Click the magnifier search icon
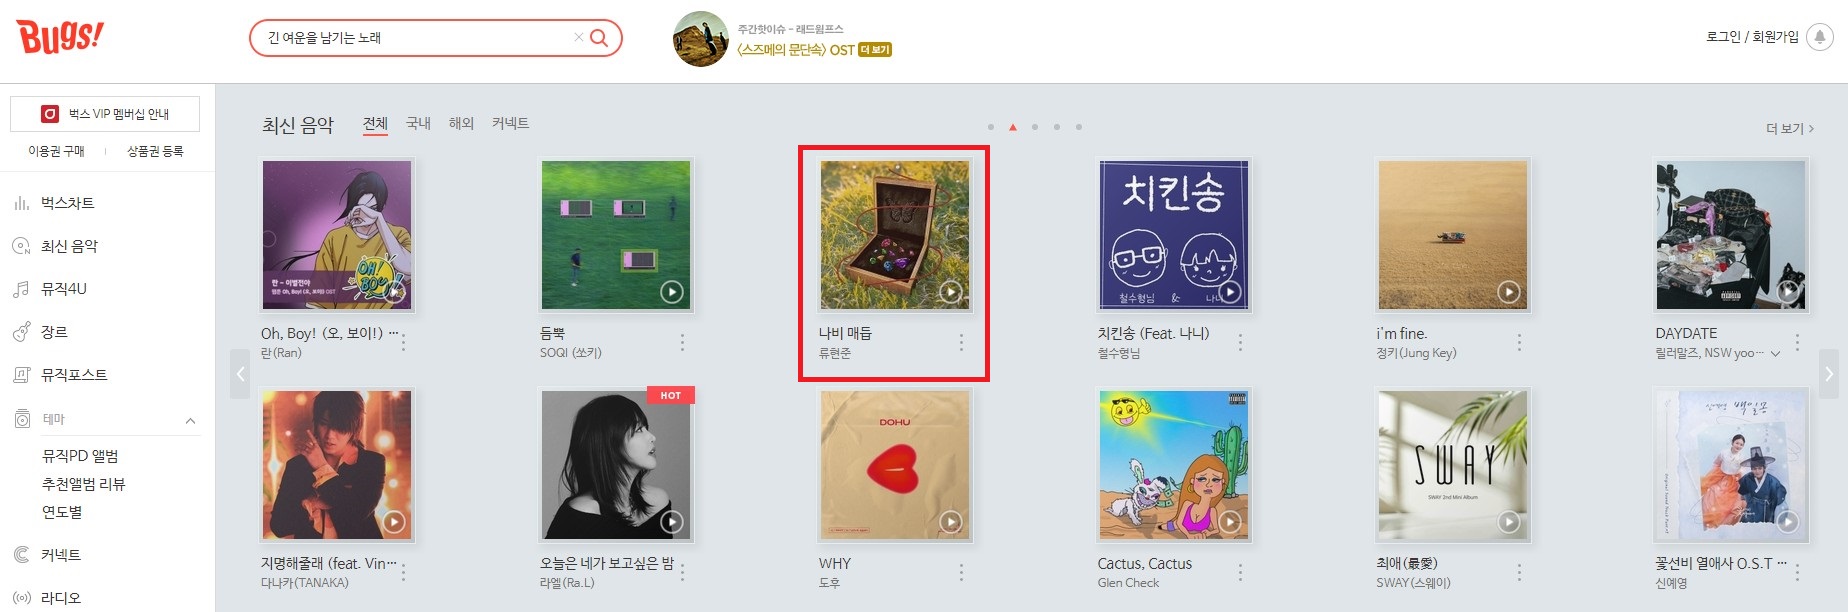The height and width of the screenshot is (612, 1848). 599,38
